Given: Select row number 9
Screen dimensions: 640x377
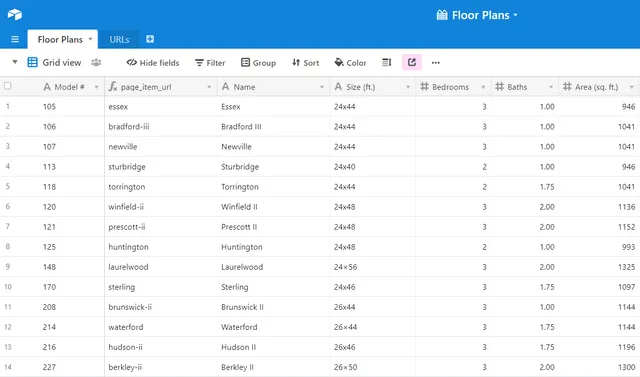Looking at the screenshot, I should tap(7, 266).
